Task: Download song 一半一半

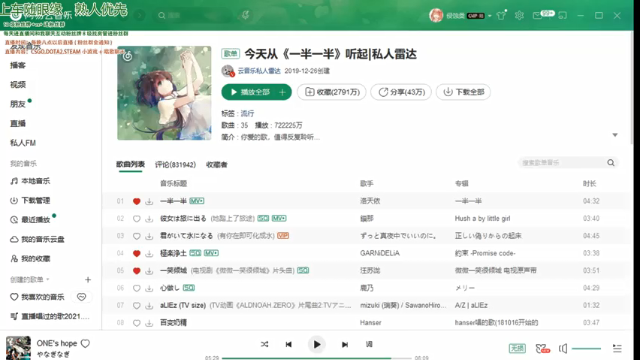Action: pos(149,201)
